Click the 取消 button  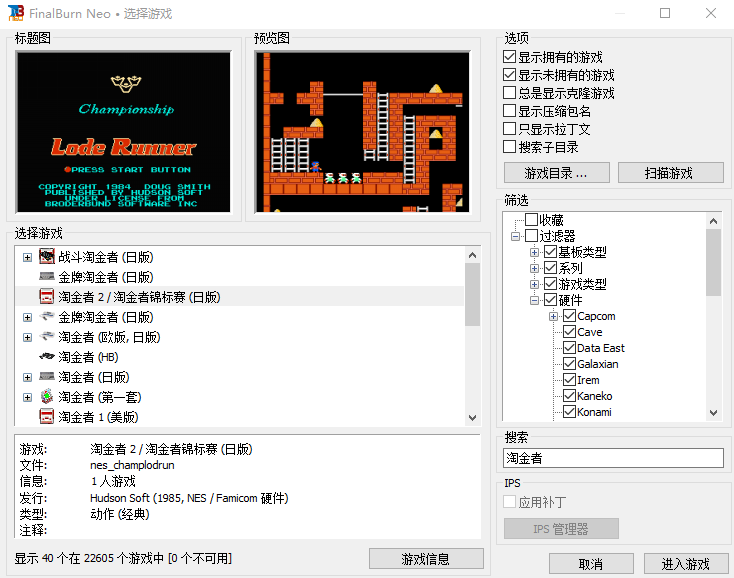point(591,563)
